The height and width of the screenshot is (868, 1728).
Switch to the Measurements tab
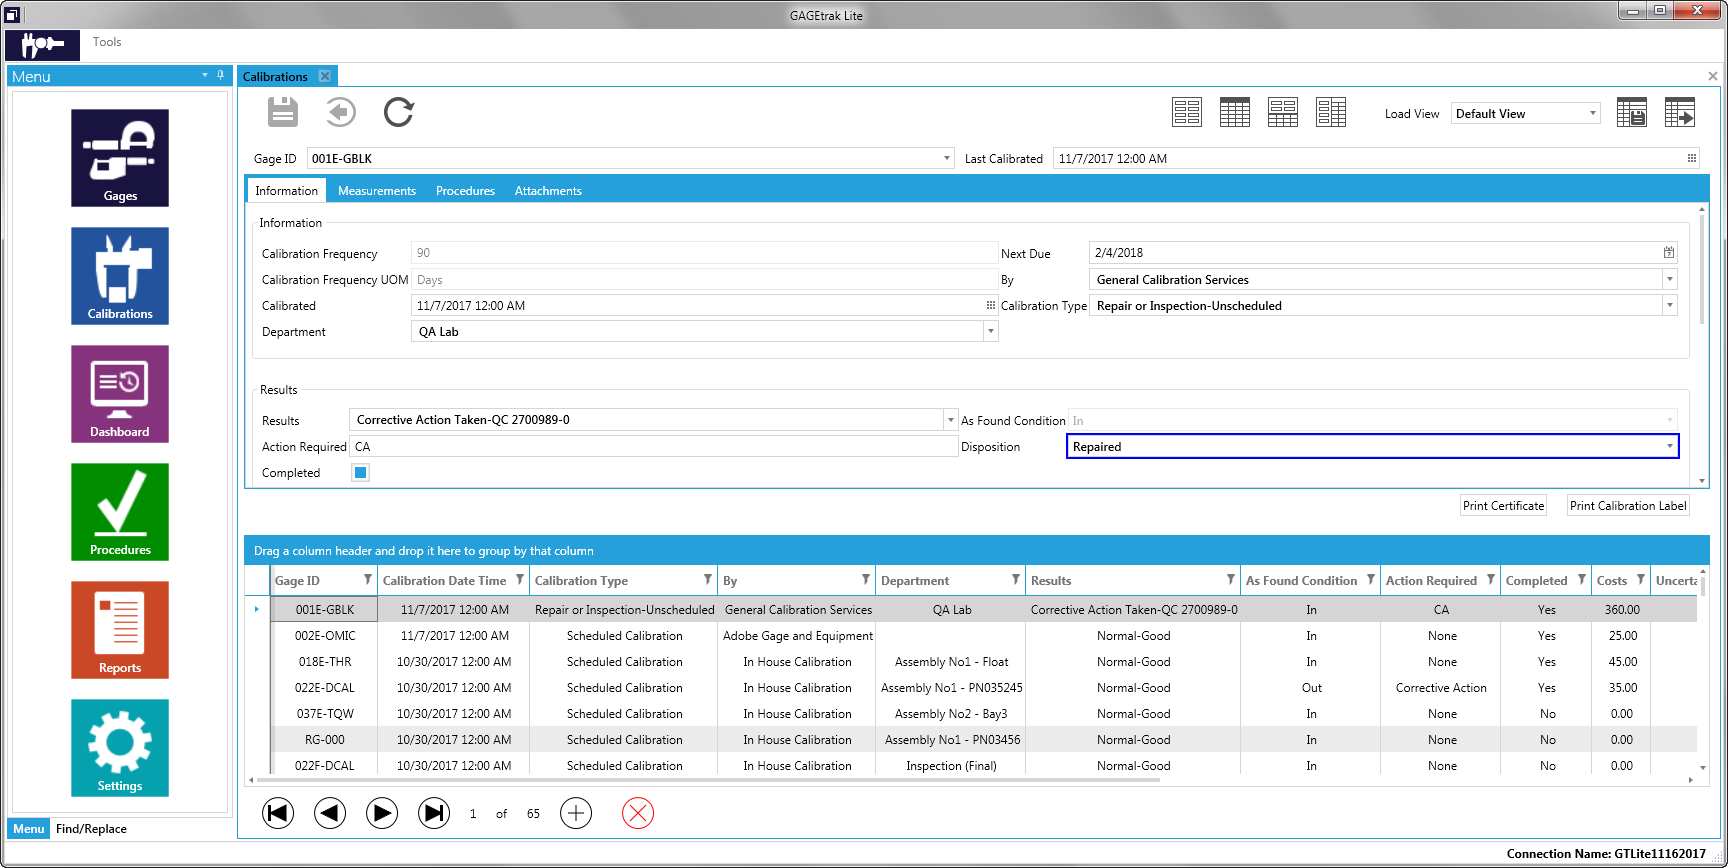tap(377, 191)
